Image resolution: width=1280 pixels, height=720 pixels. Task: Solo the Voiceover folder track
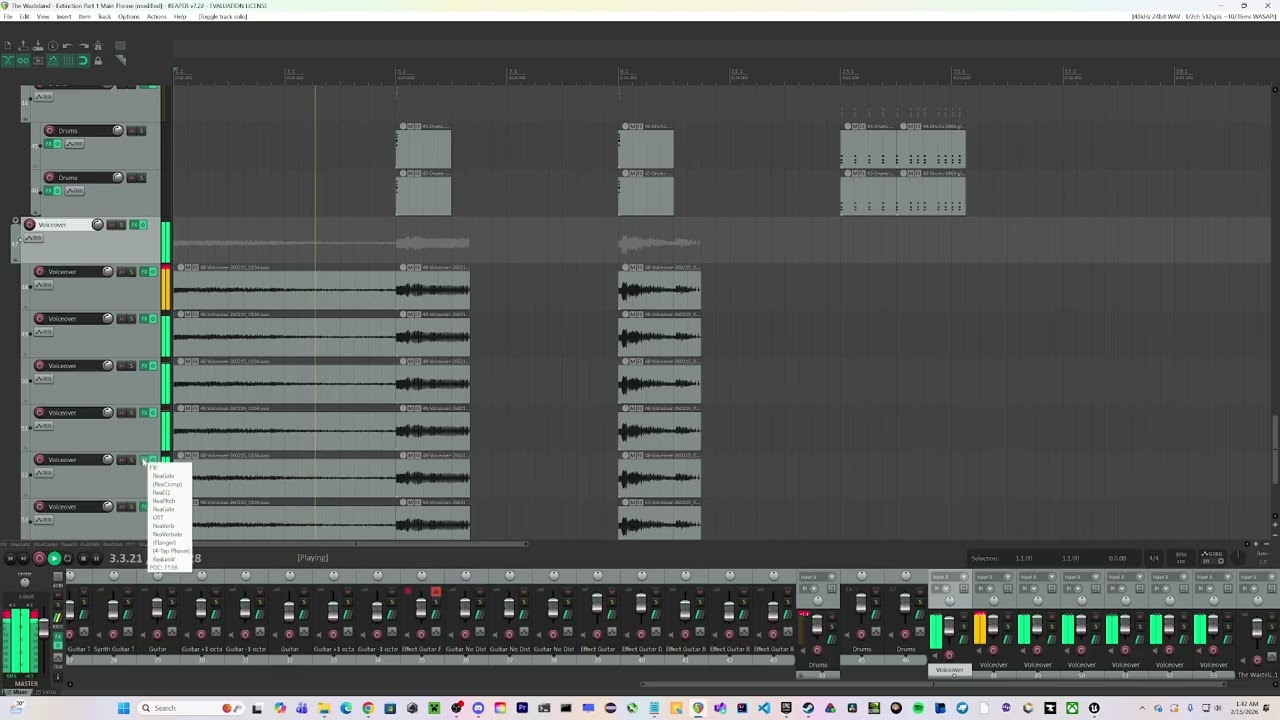pos(121,225)
